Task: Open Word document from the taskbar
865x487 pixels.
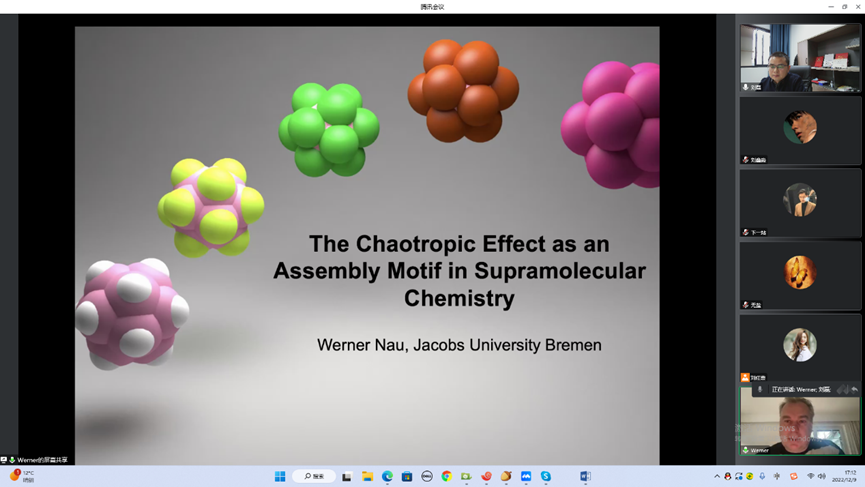Action: pyautogui.click(x=585, y=477)
